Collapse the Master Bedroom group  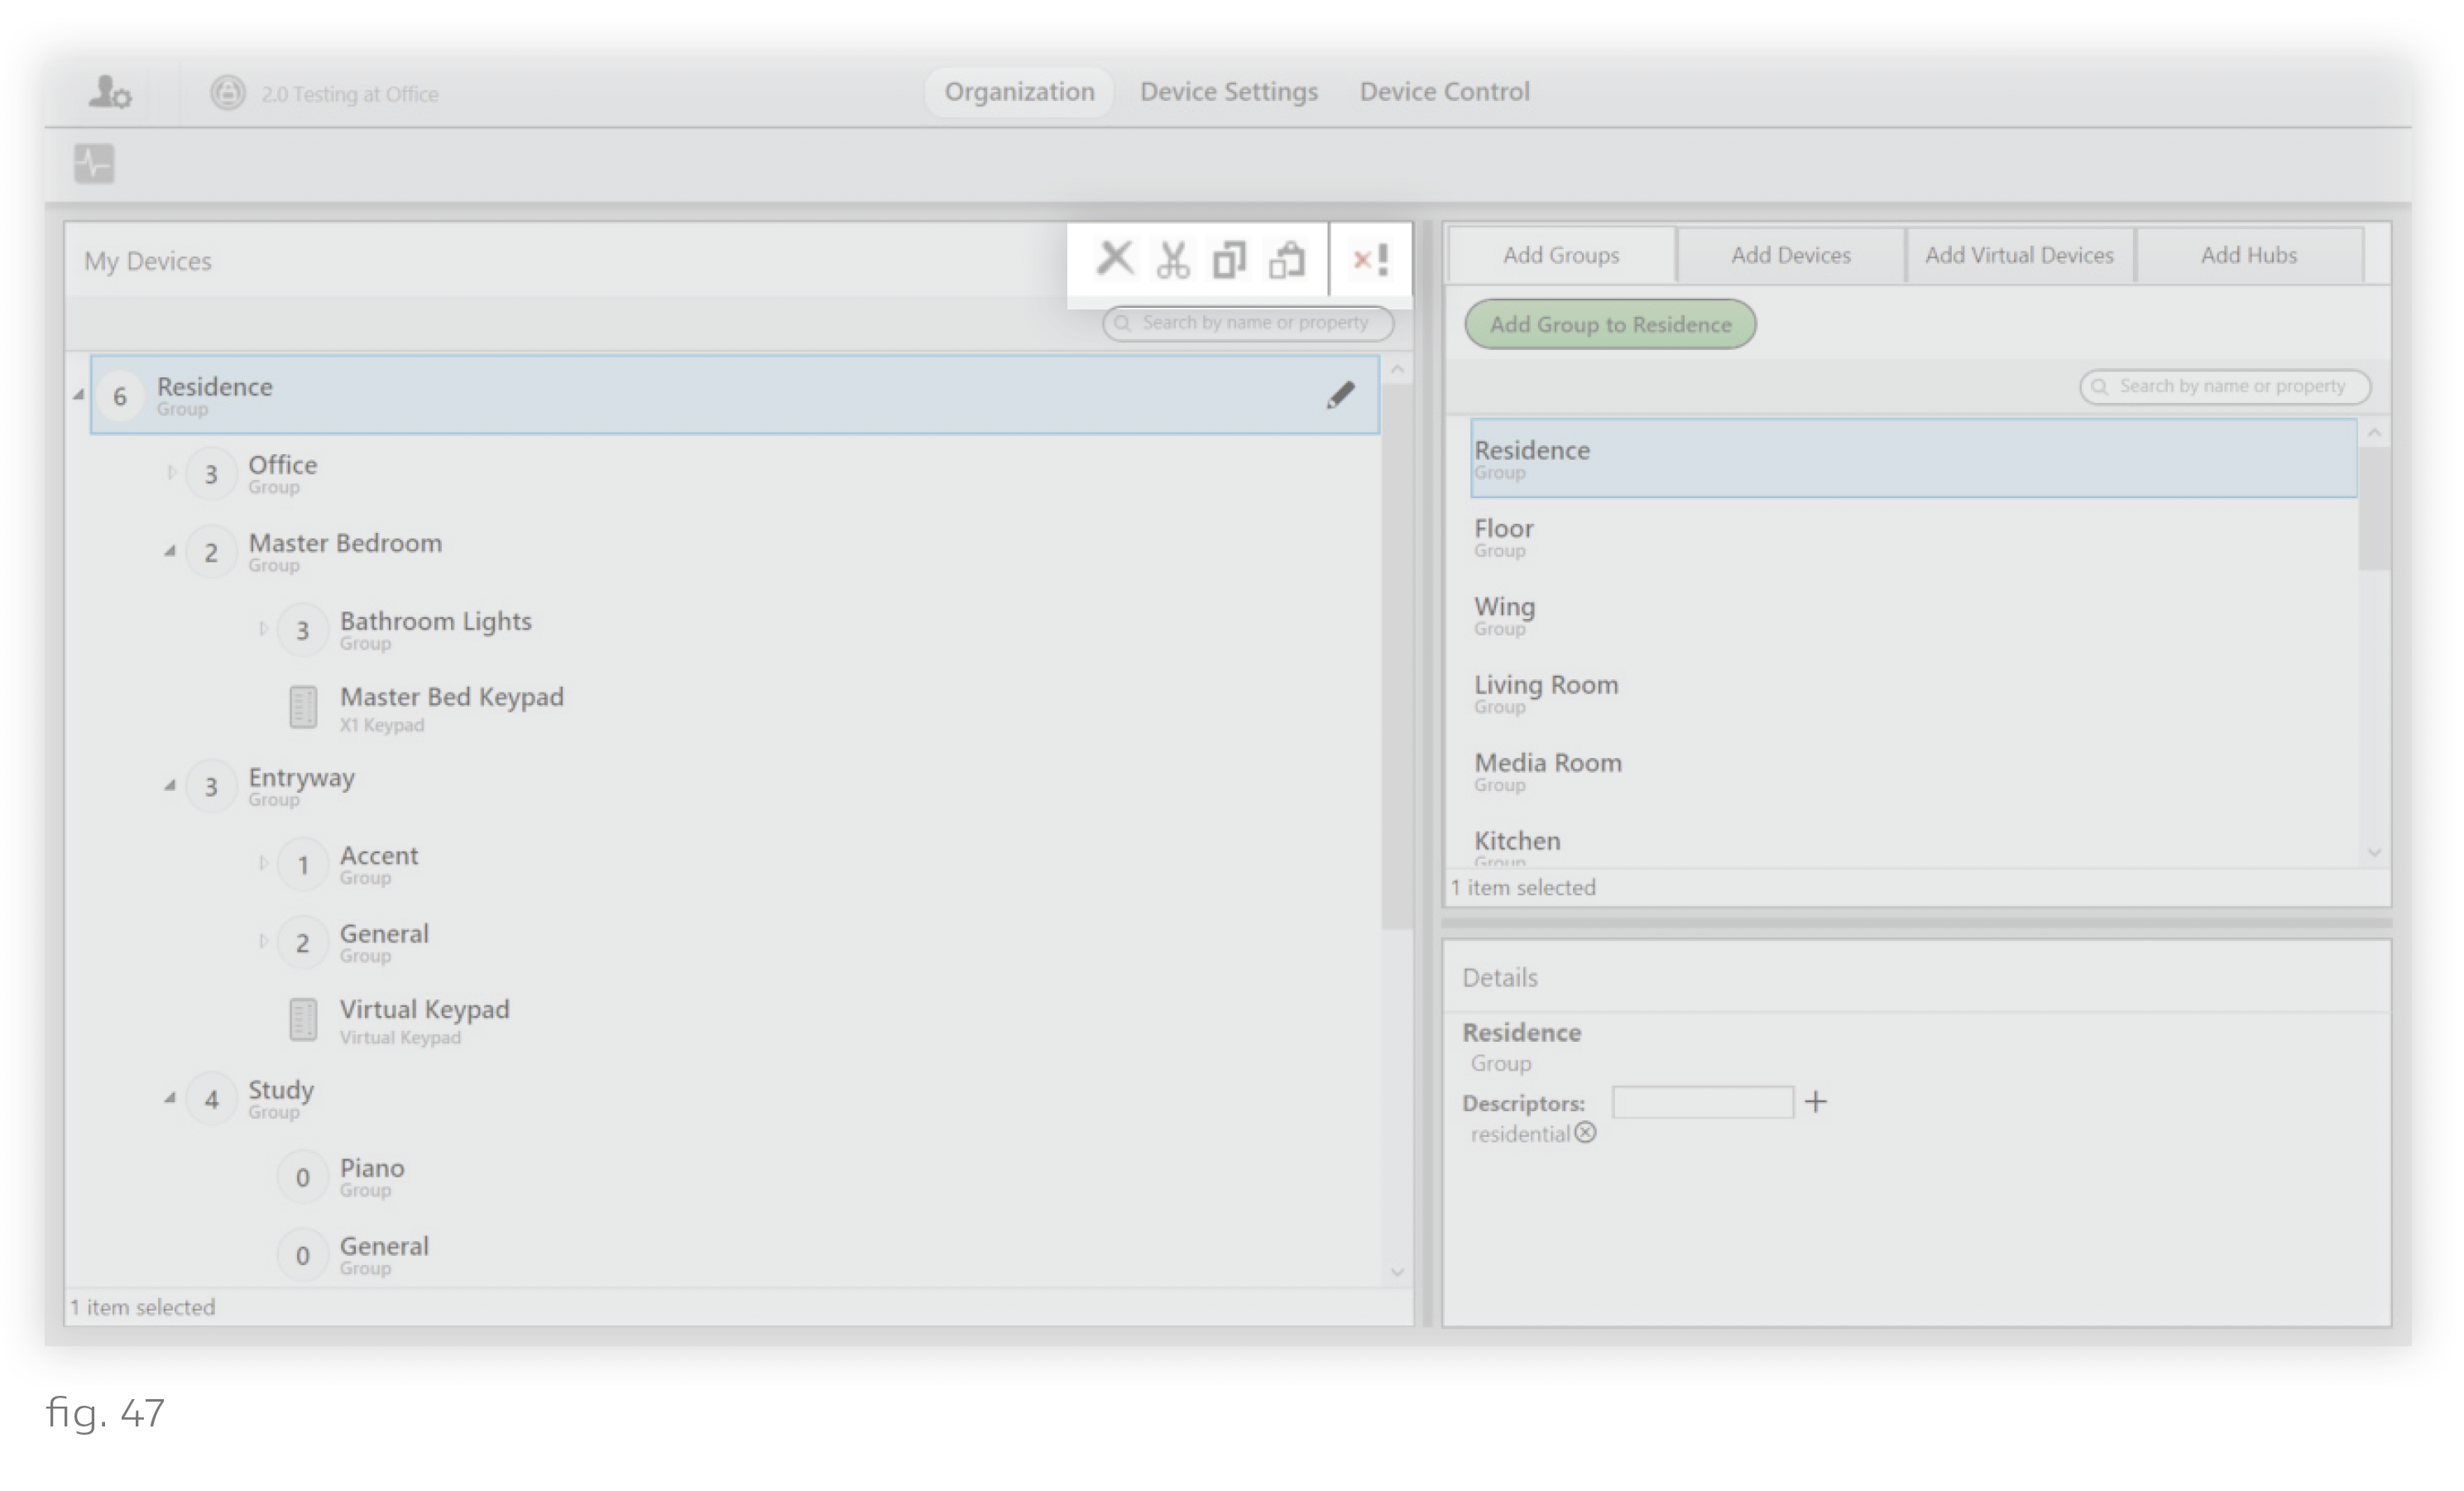(x=170, y=551)
